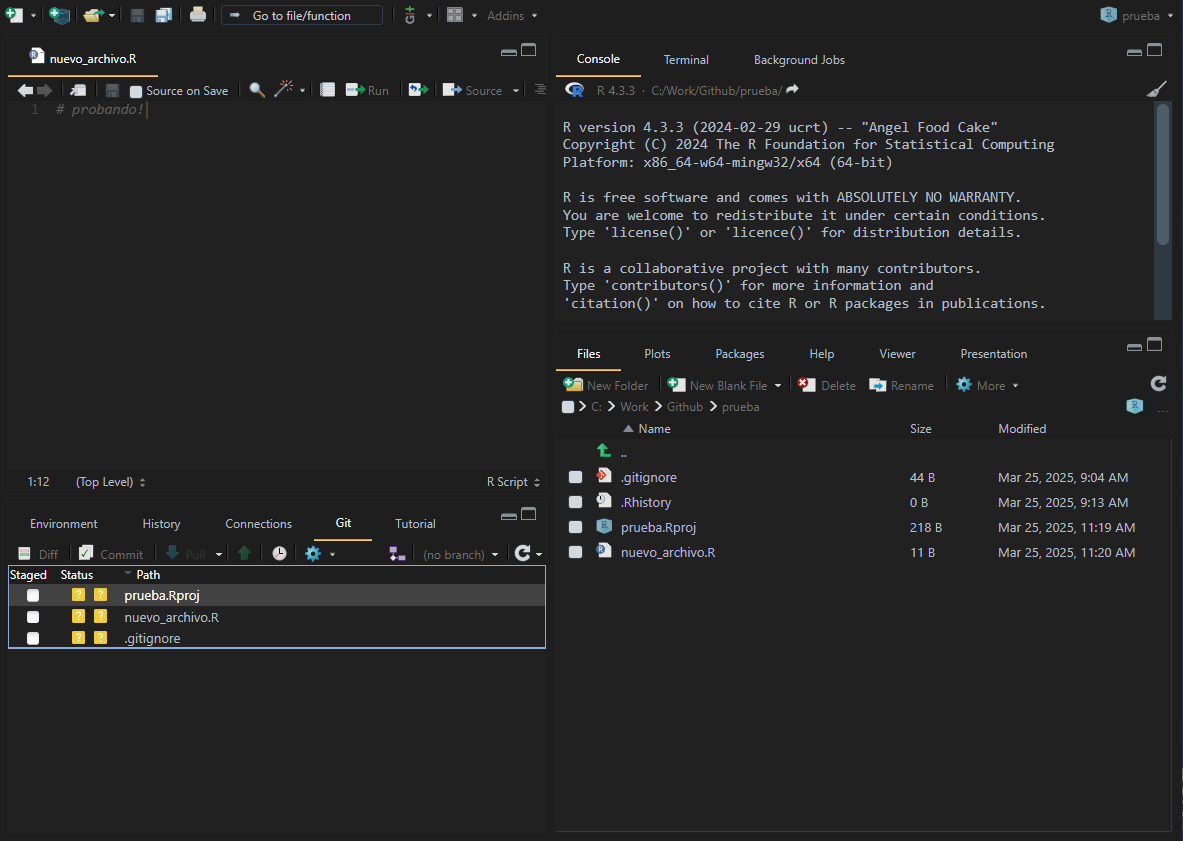Open the R Script file type selector

tap(513, 482)
